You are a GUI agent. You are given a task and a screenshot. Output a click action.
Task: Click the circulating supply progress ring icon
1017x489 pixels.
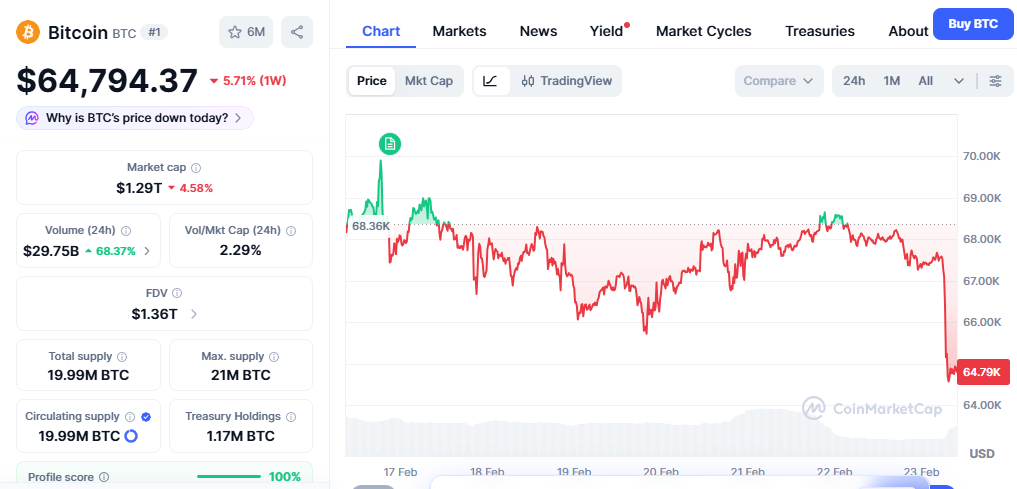[131, 436]
